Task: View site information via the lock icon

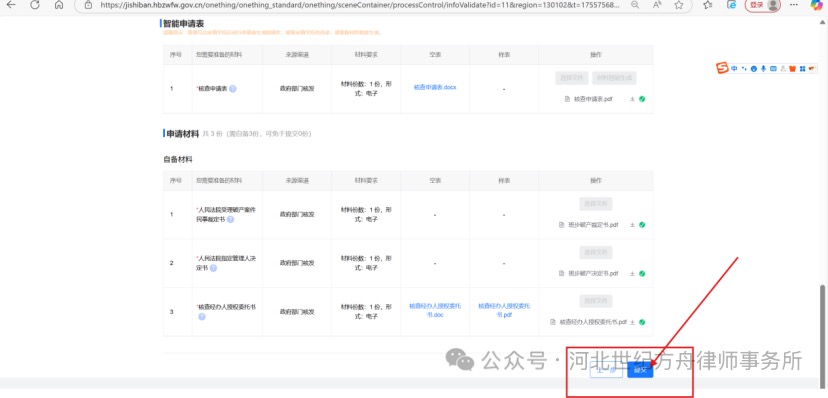Action: (x=89, y=5)
